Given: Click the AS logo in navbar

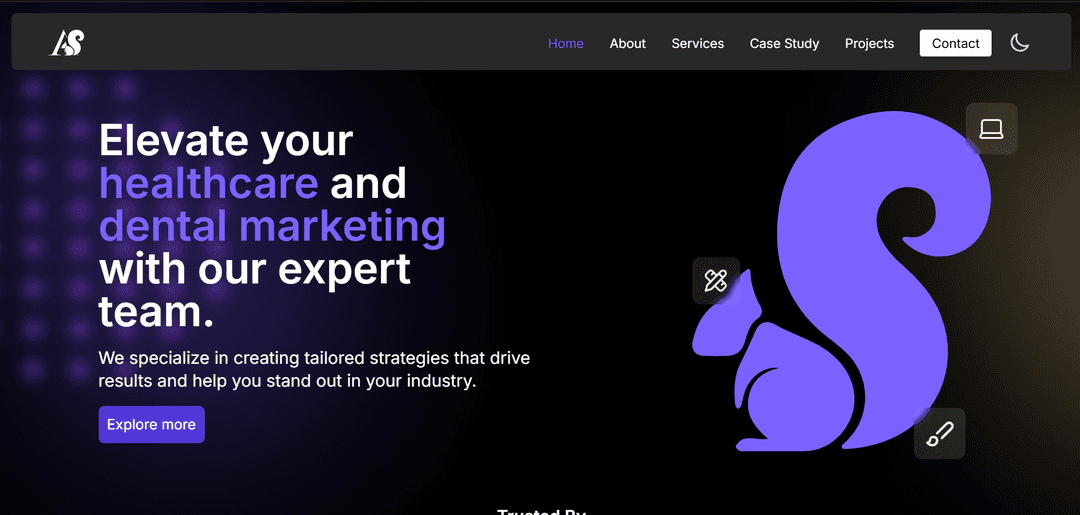Looking at the screenshot, I should [x=67, y=43].
